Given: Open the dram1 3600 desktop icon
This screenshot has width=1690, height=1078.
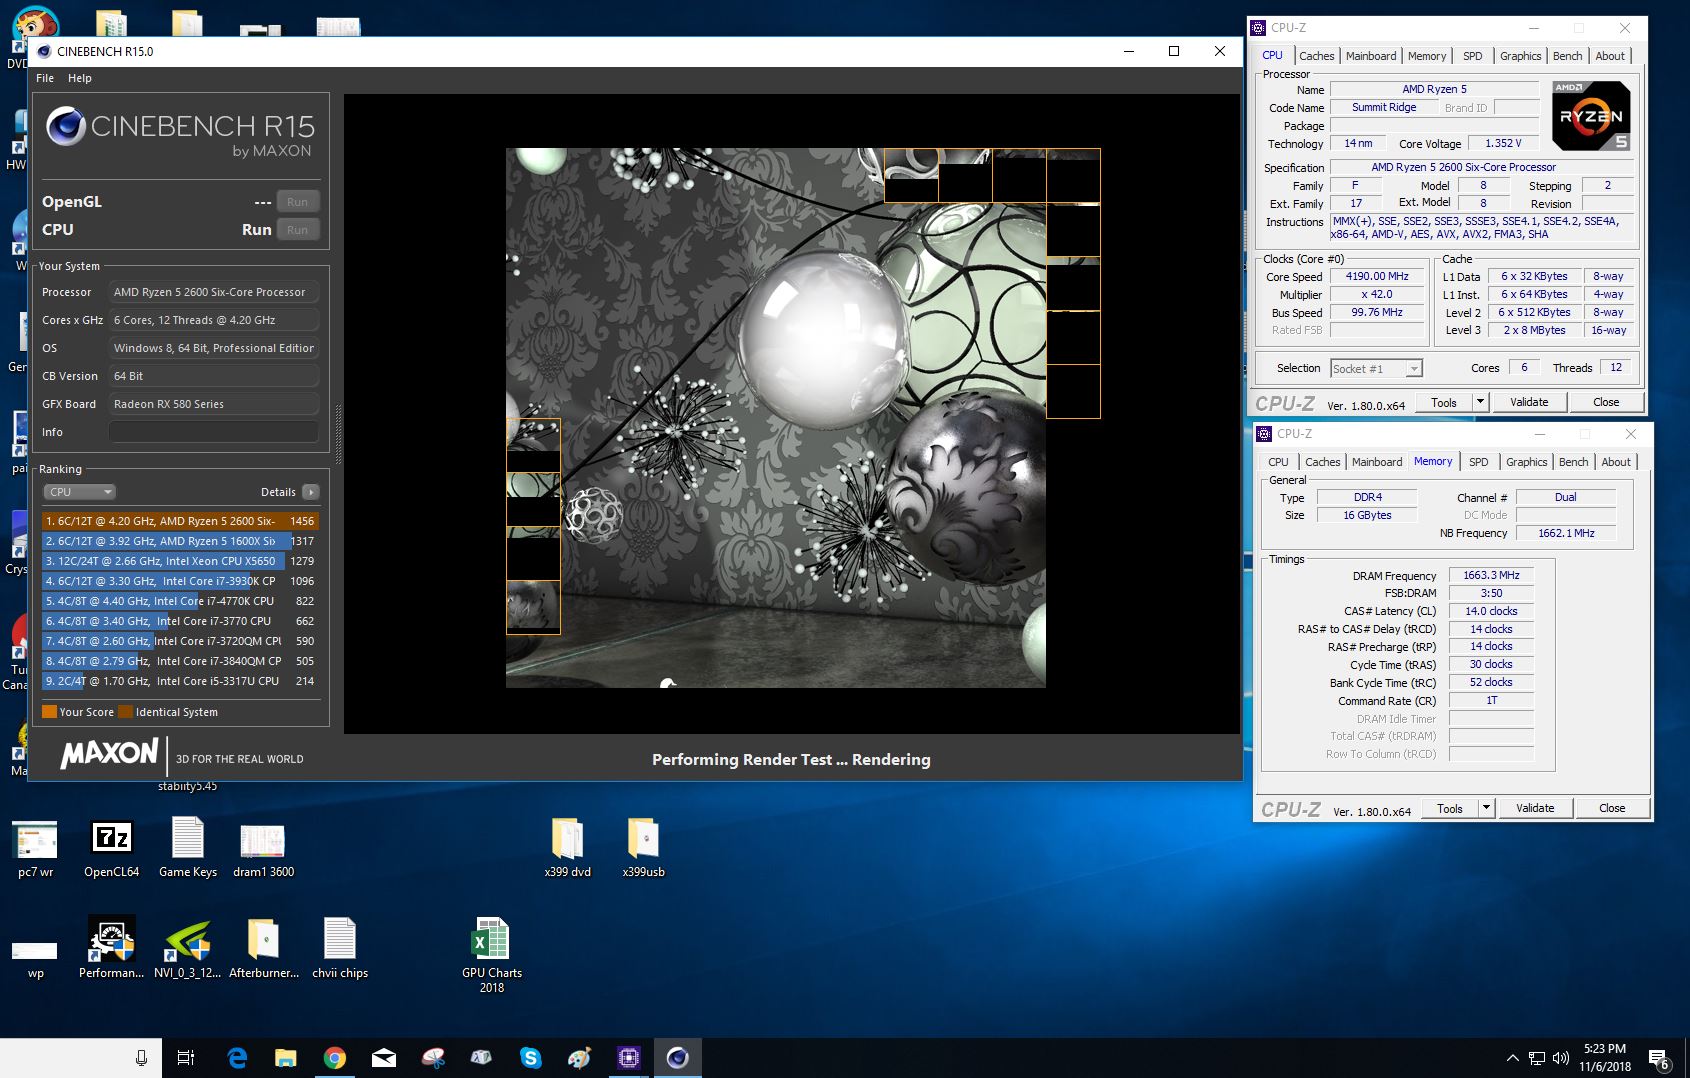Looking at the screenshot, I should pos(263,849).
